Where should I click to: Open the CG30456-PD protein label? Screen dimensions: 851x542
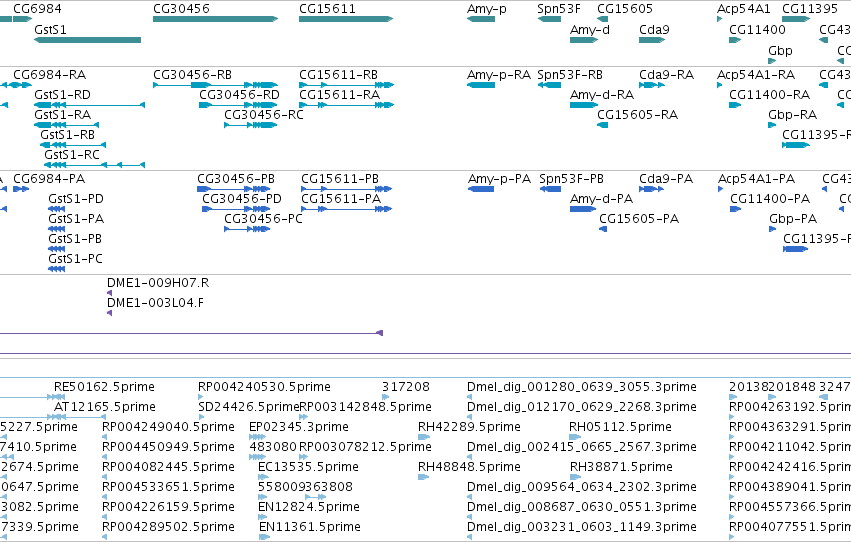coord(242,199)
